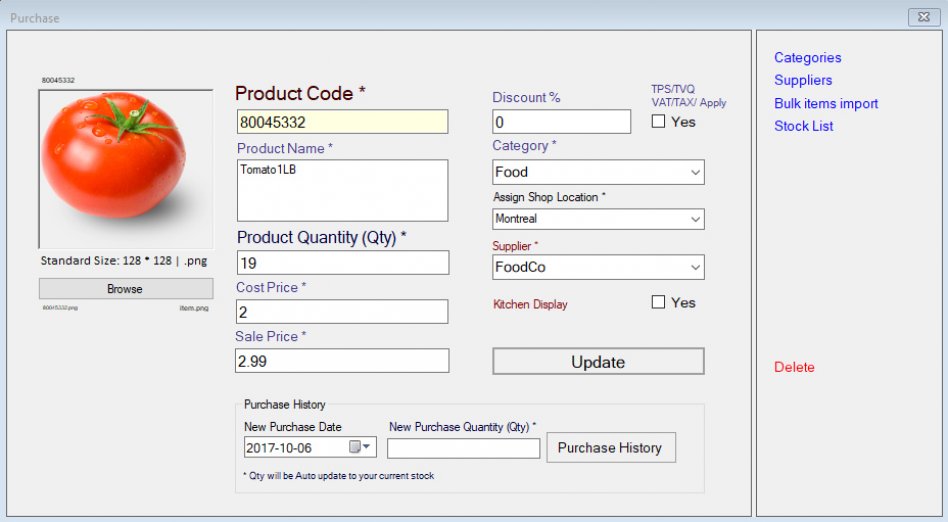This screenshot has width=948, height=522.
Task: Click the red Delete link
Action: coord(794,367)
